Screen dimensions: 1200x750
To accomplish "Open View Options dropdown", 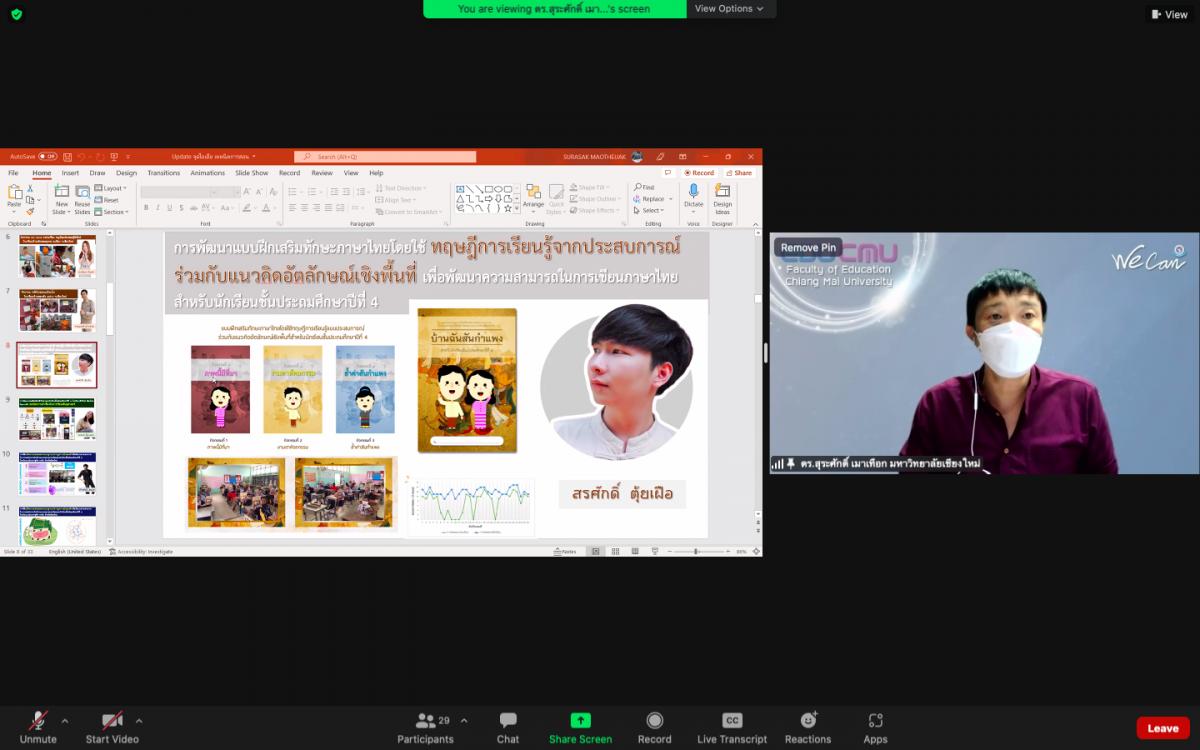I will (729, 9).
